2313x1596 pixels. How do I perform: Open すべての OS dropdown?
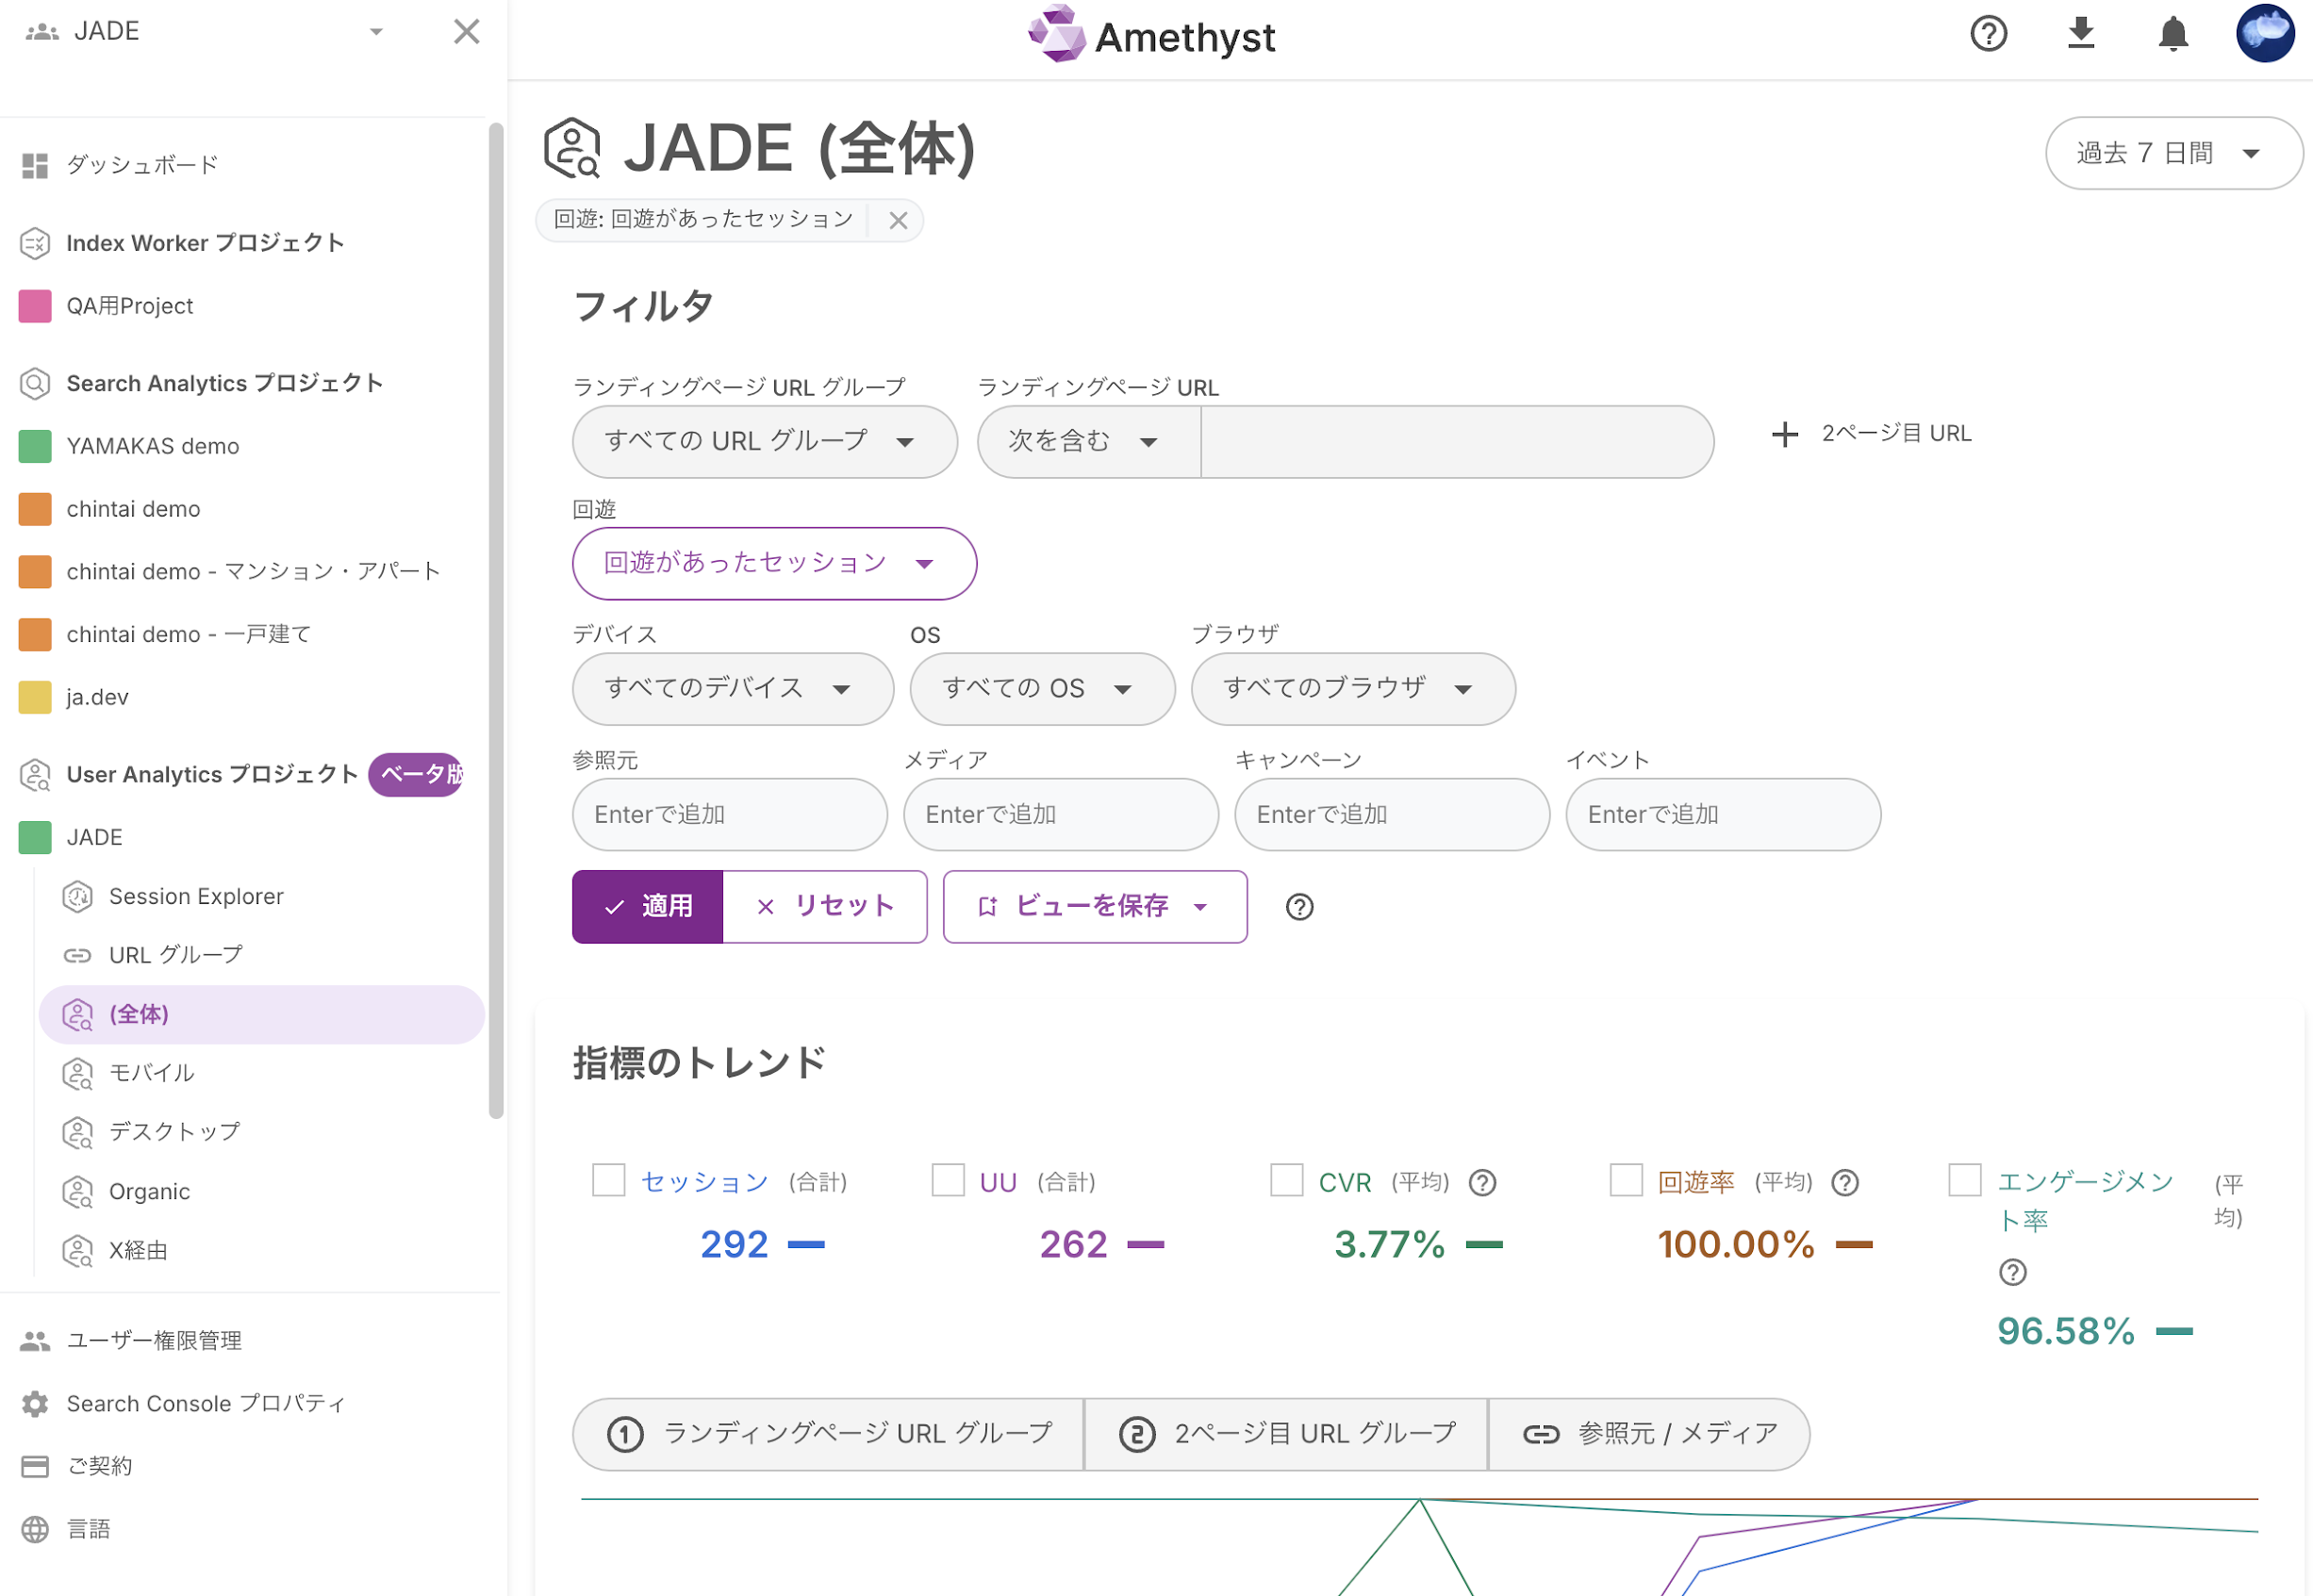(x=1042, y=688)
